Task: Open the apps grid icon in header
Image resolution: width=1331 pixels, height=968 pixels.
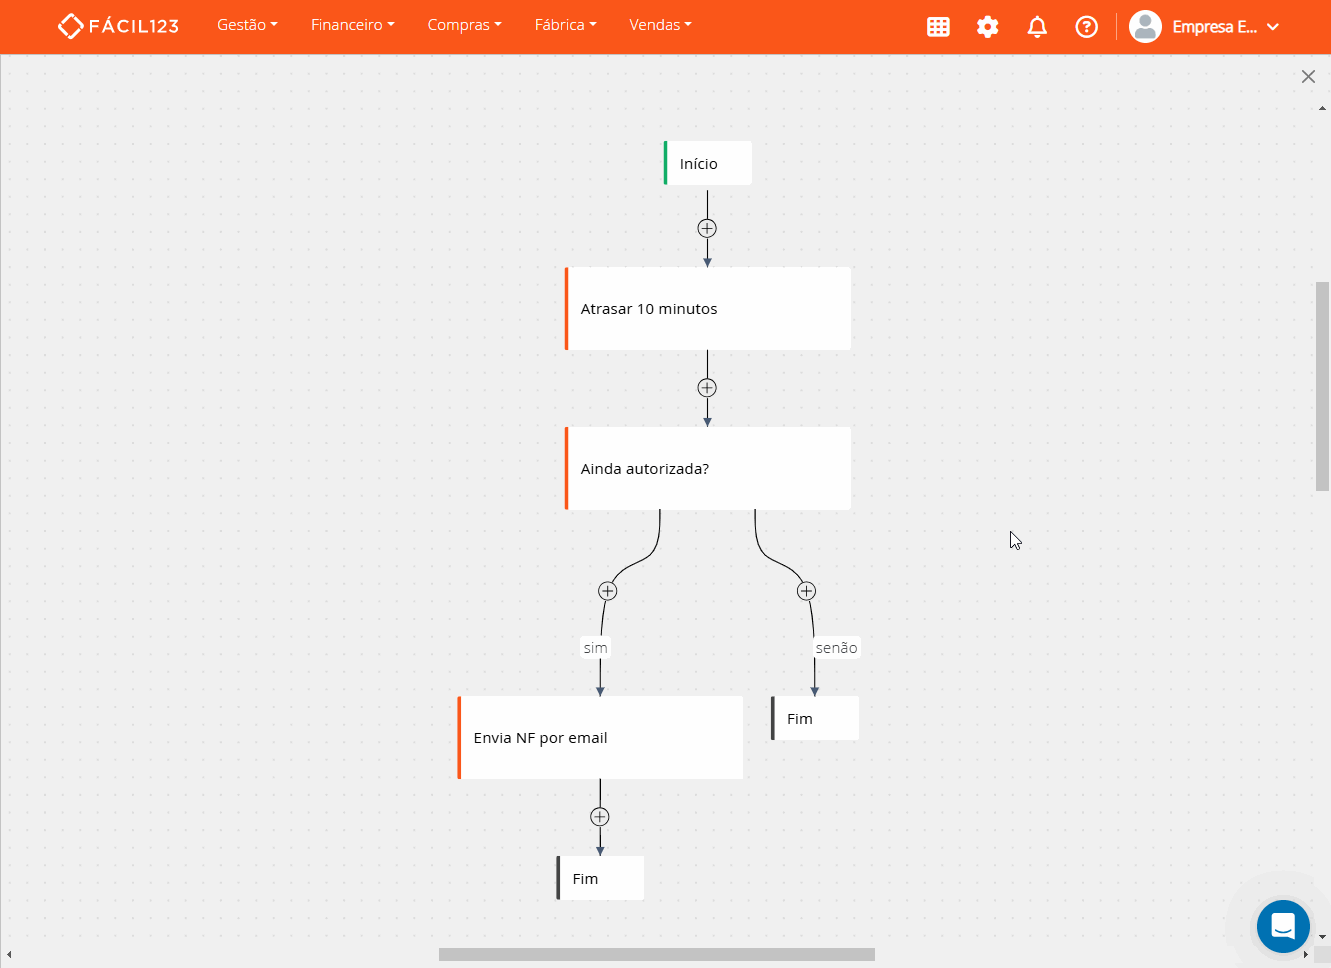Action: coord(938,27)
